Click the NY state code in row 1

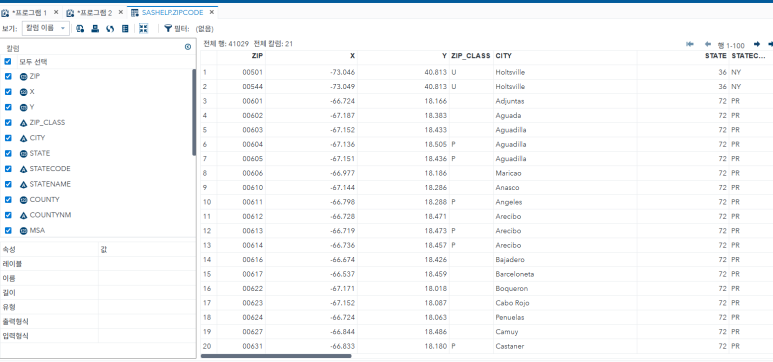tap(751, 72)
